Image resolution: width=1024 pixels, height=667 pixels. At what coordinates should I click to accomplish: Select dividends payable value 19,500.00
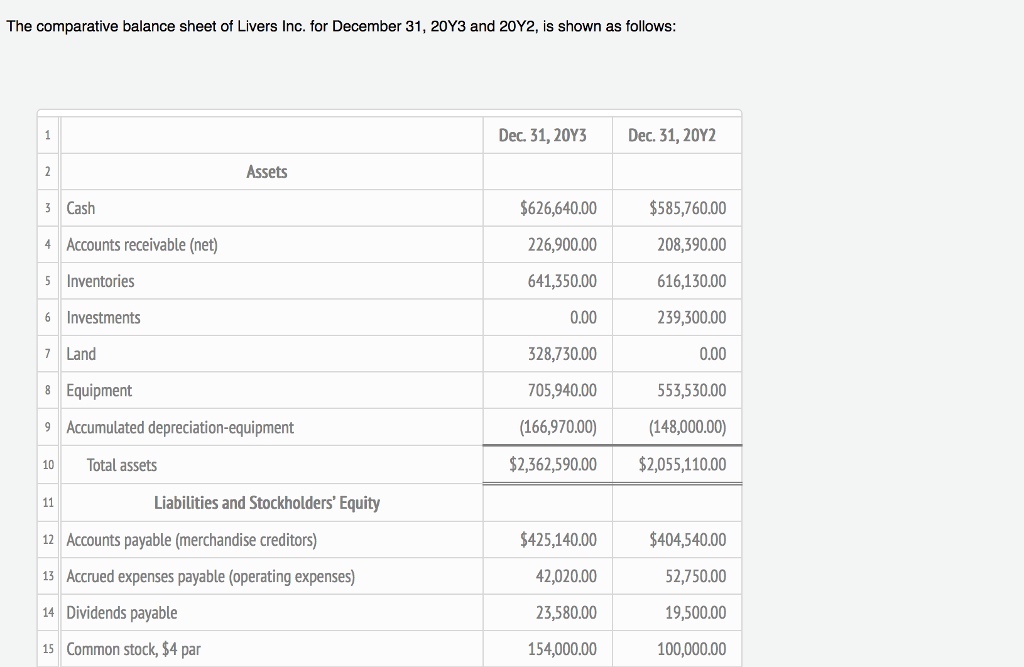[x=696, y=613]
